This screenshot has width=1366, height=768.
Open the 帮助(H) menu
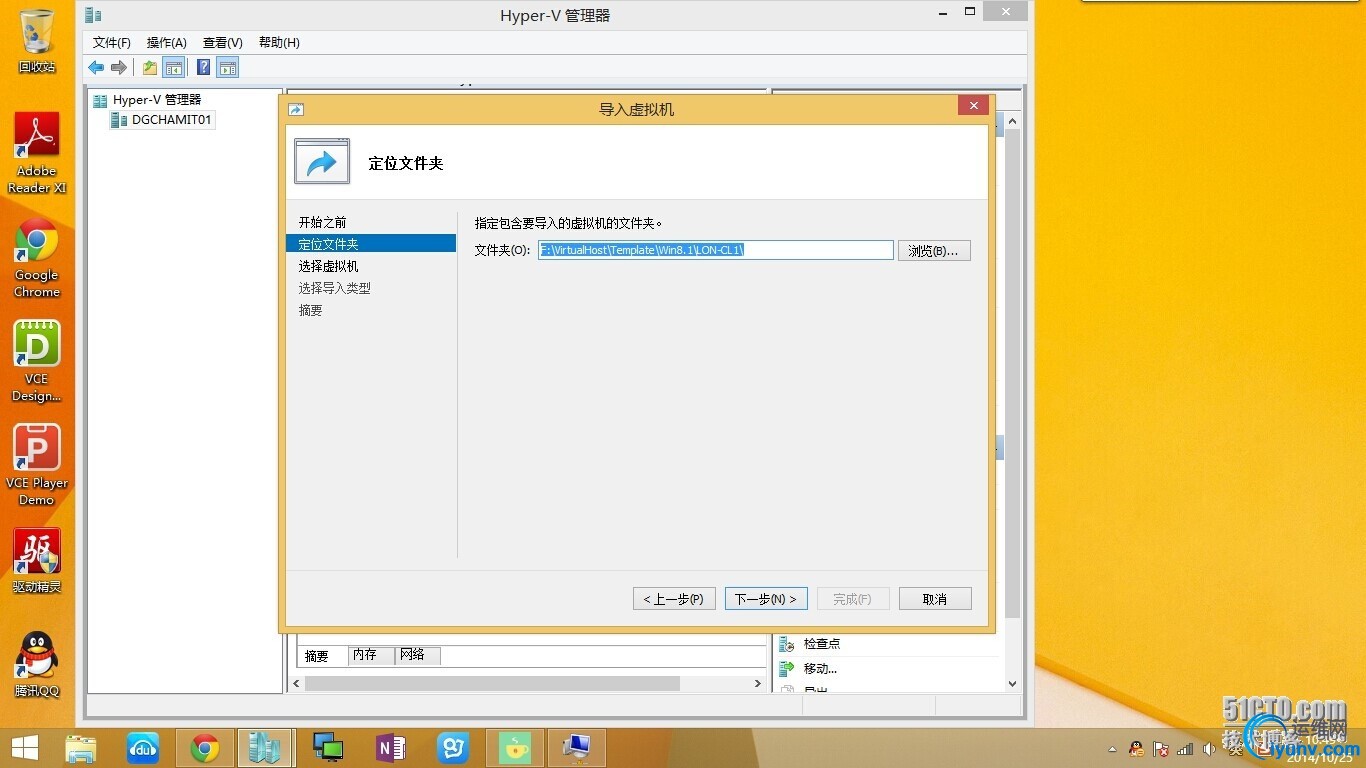tap(279, 43)
